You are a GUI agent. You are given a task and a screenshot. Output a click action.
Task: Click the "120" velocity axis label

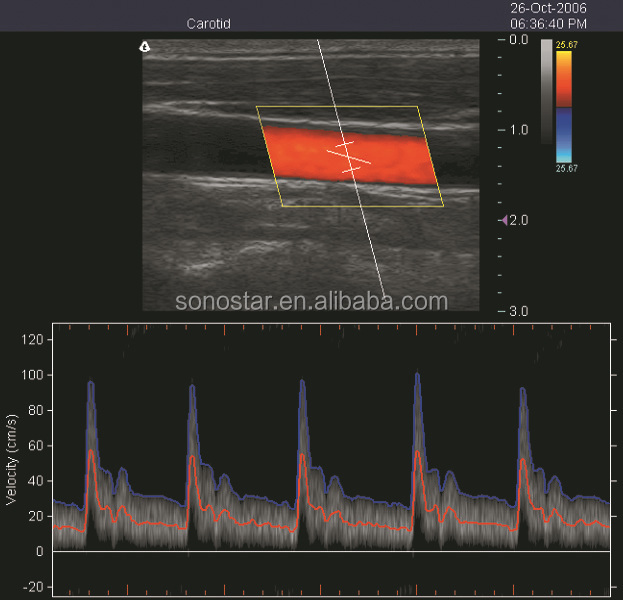(33, 340)
